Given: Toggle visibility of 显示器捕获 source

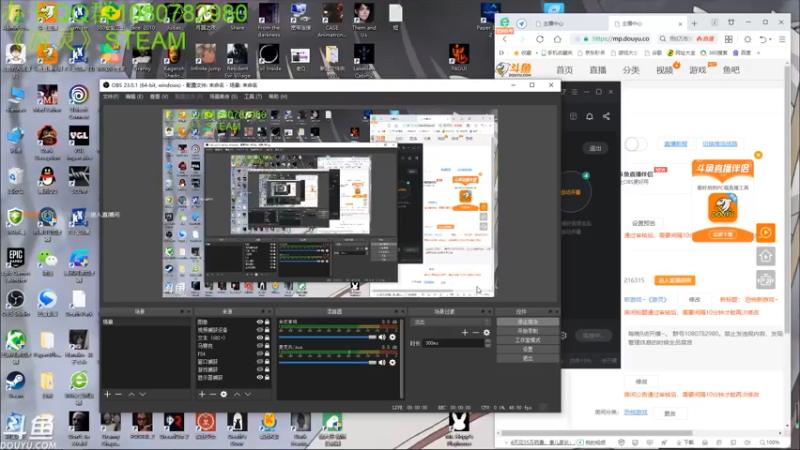Looking at the screenshot, I should tap(260, 378).
